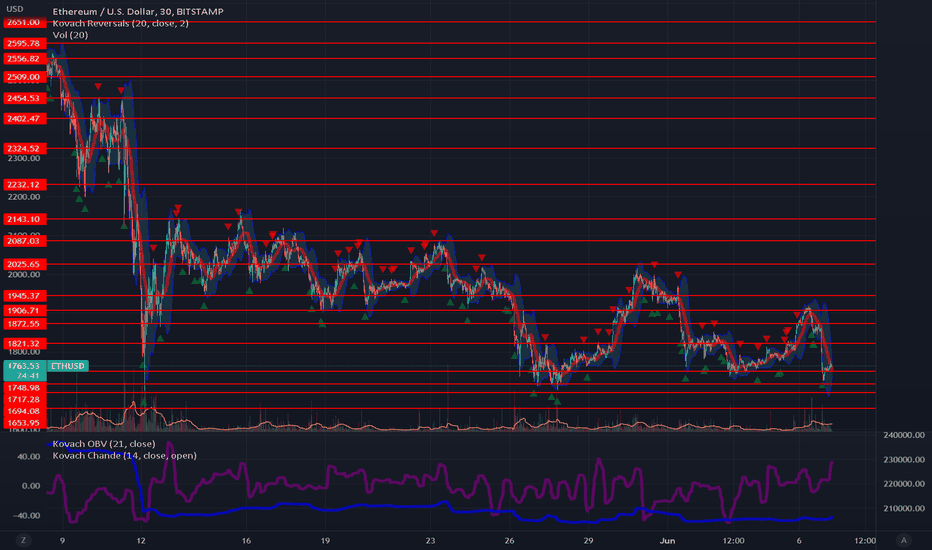Open the USD currency selector
The image size is (932, 550).
pos(15,9)
